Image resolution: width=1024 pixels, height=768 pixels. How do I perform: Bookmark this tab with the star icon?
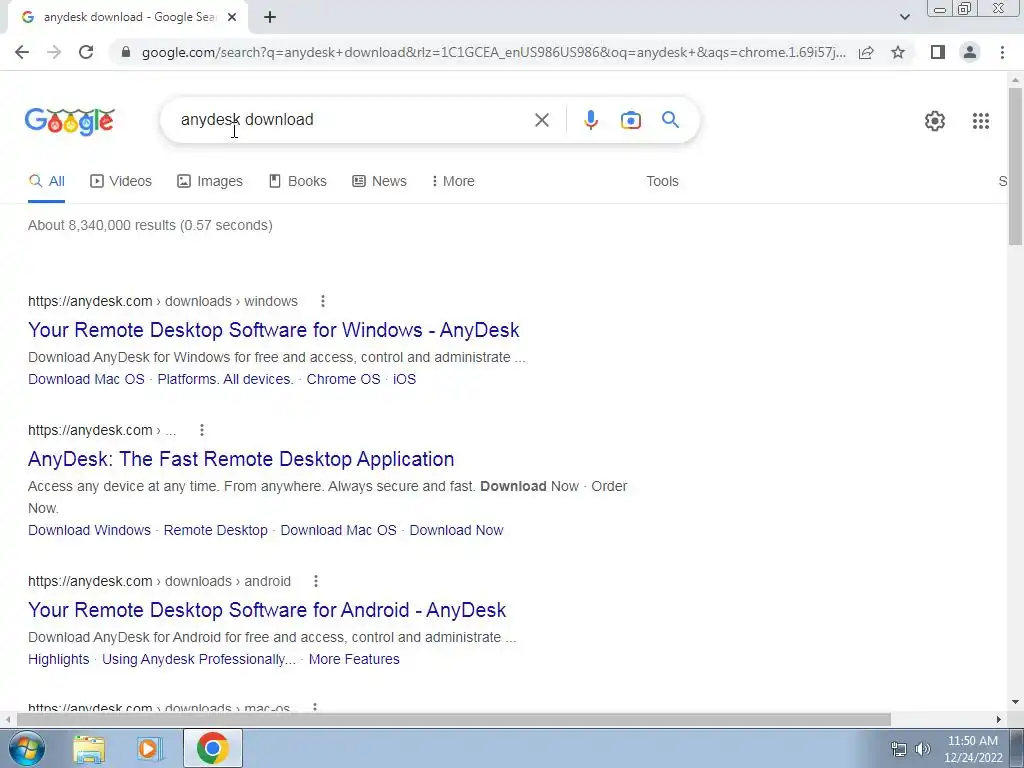click(898, 52)
